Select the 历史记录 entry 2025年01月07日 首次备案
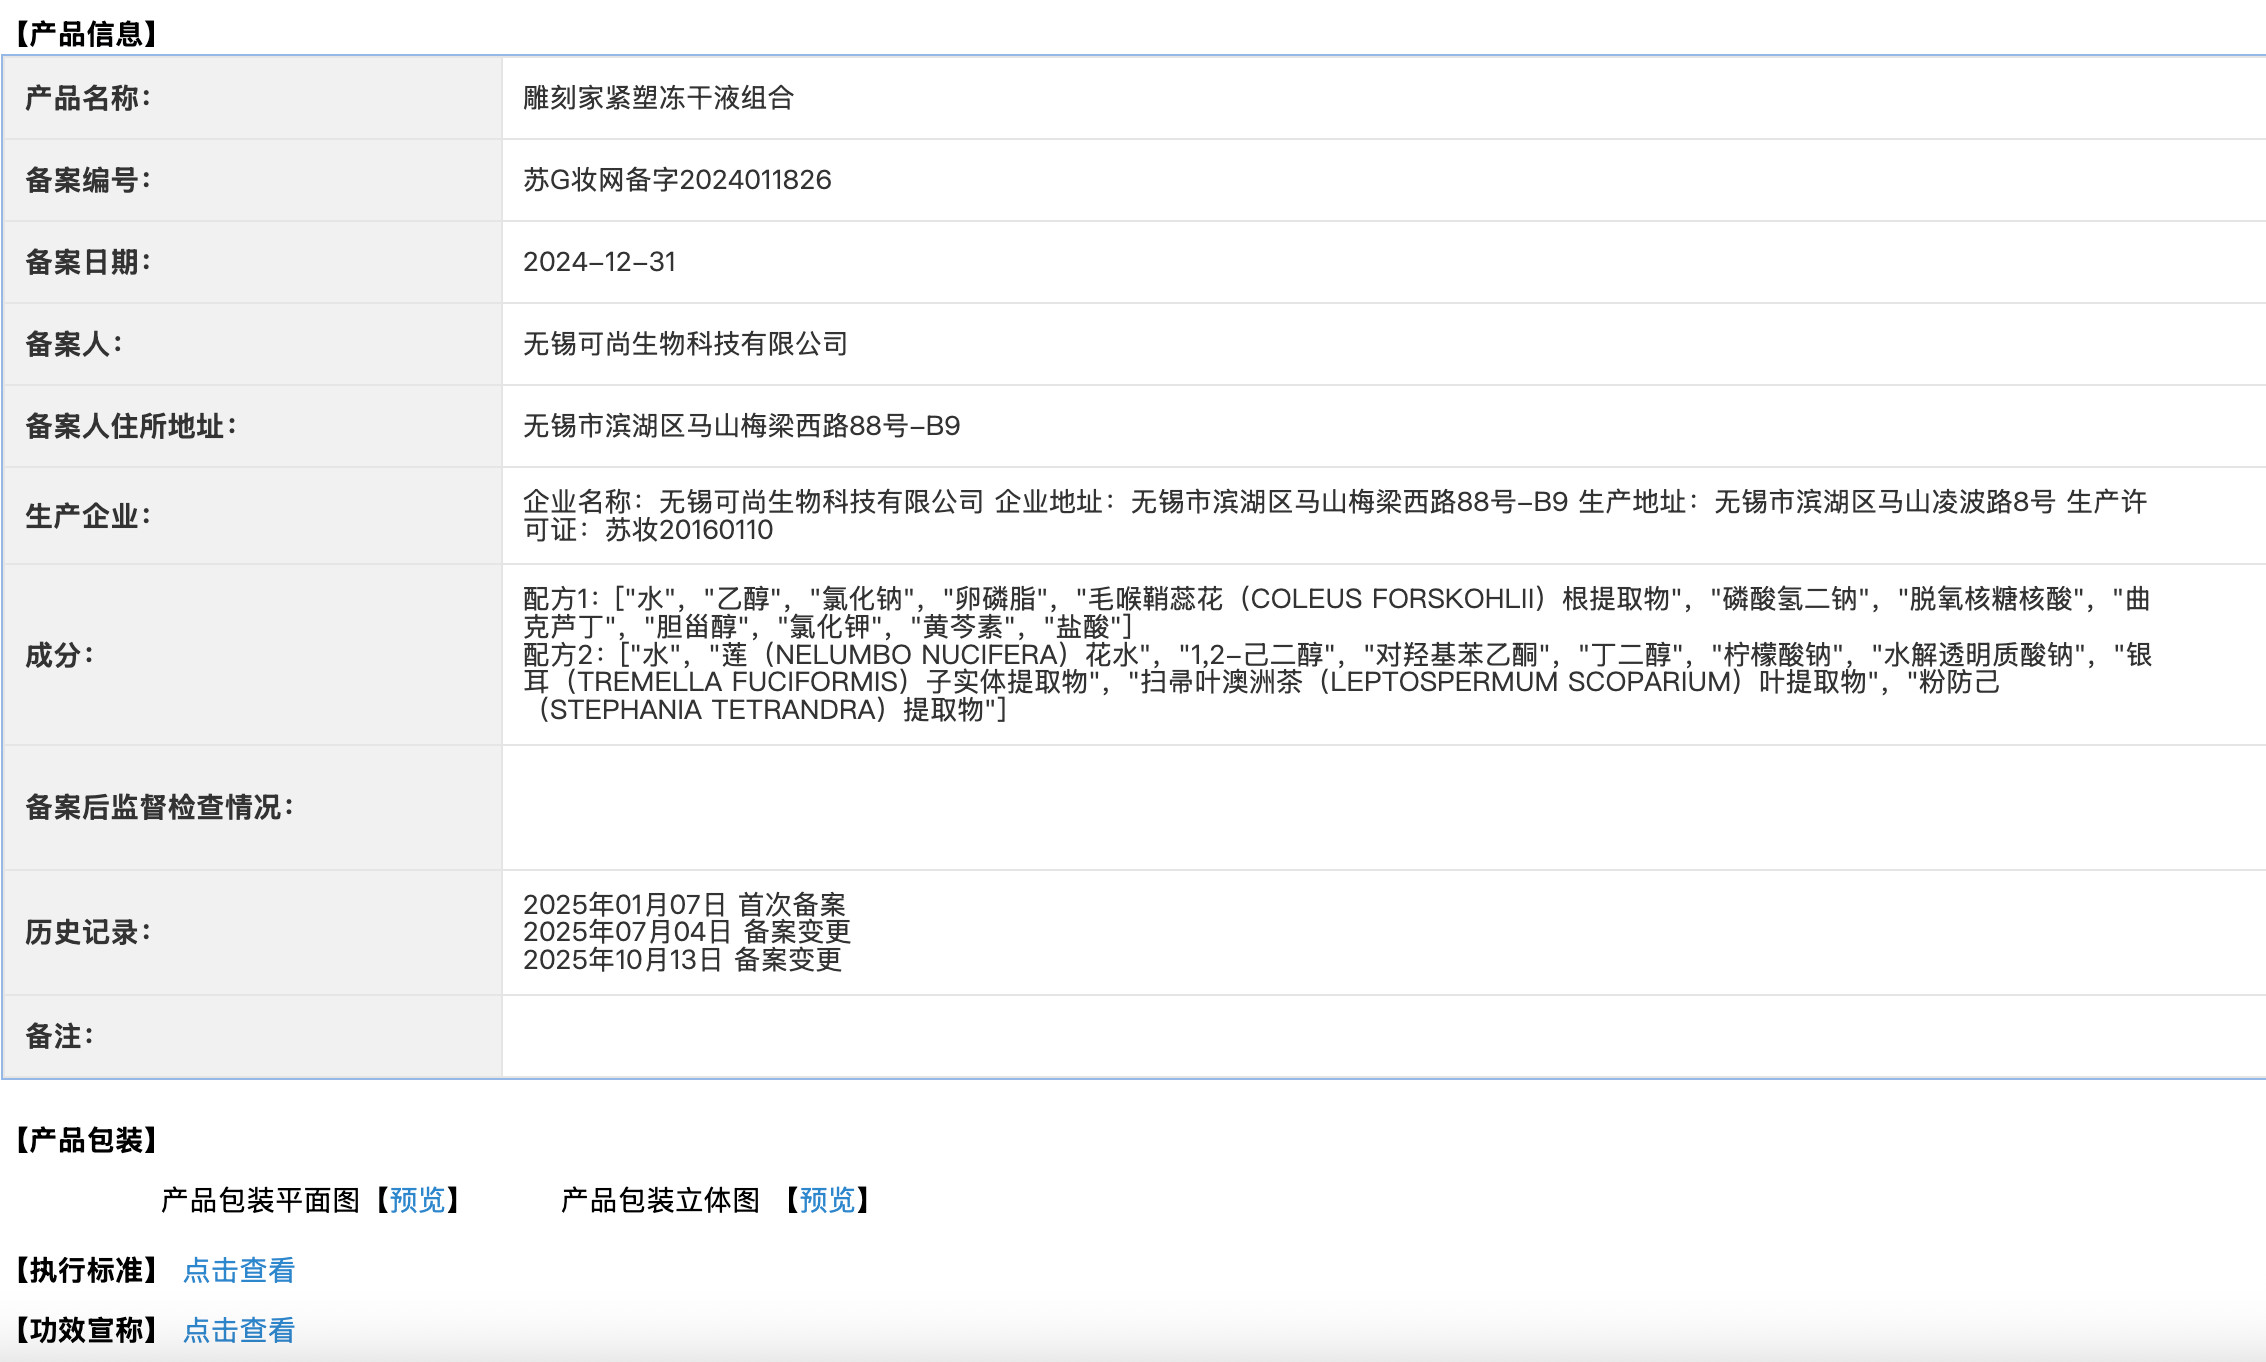This screenshot has width=2266, height=1362. click(x=685, y=906)
